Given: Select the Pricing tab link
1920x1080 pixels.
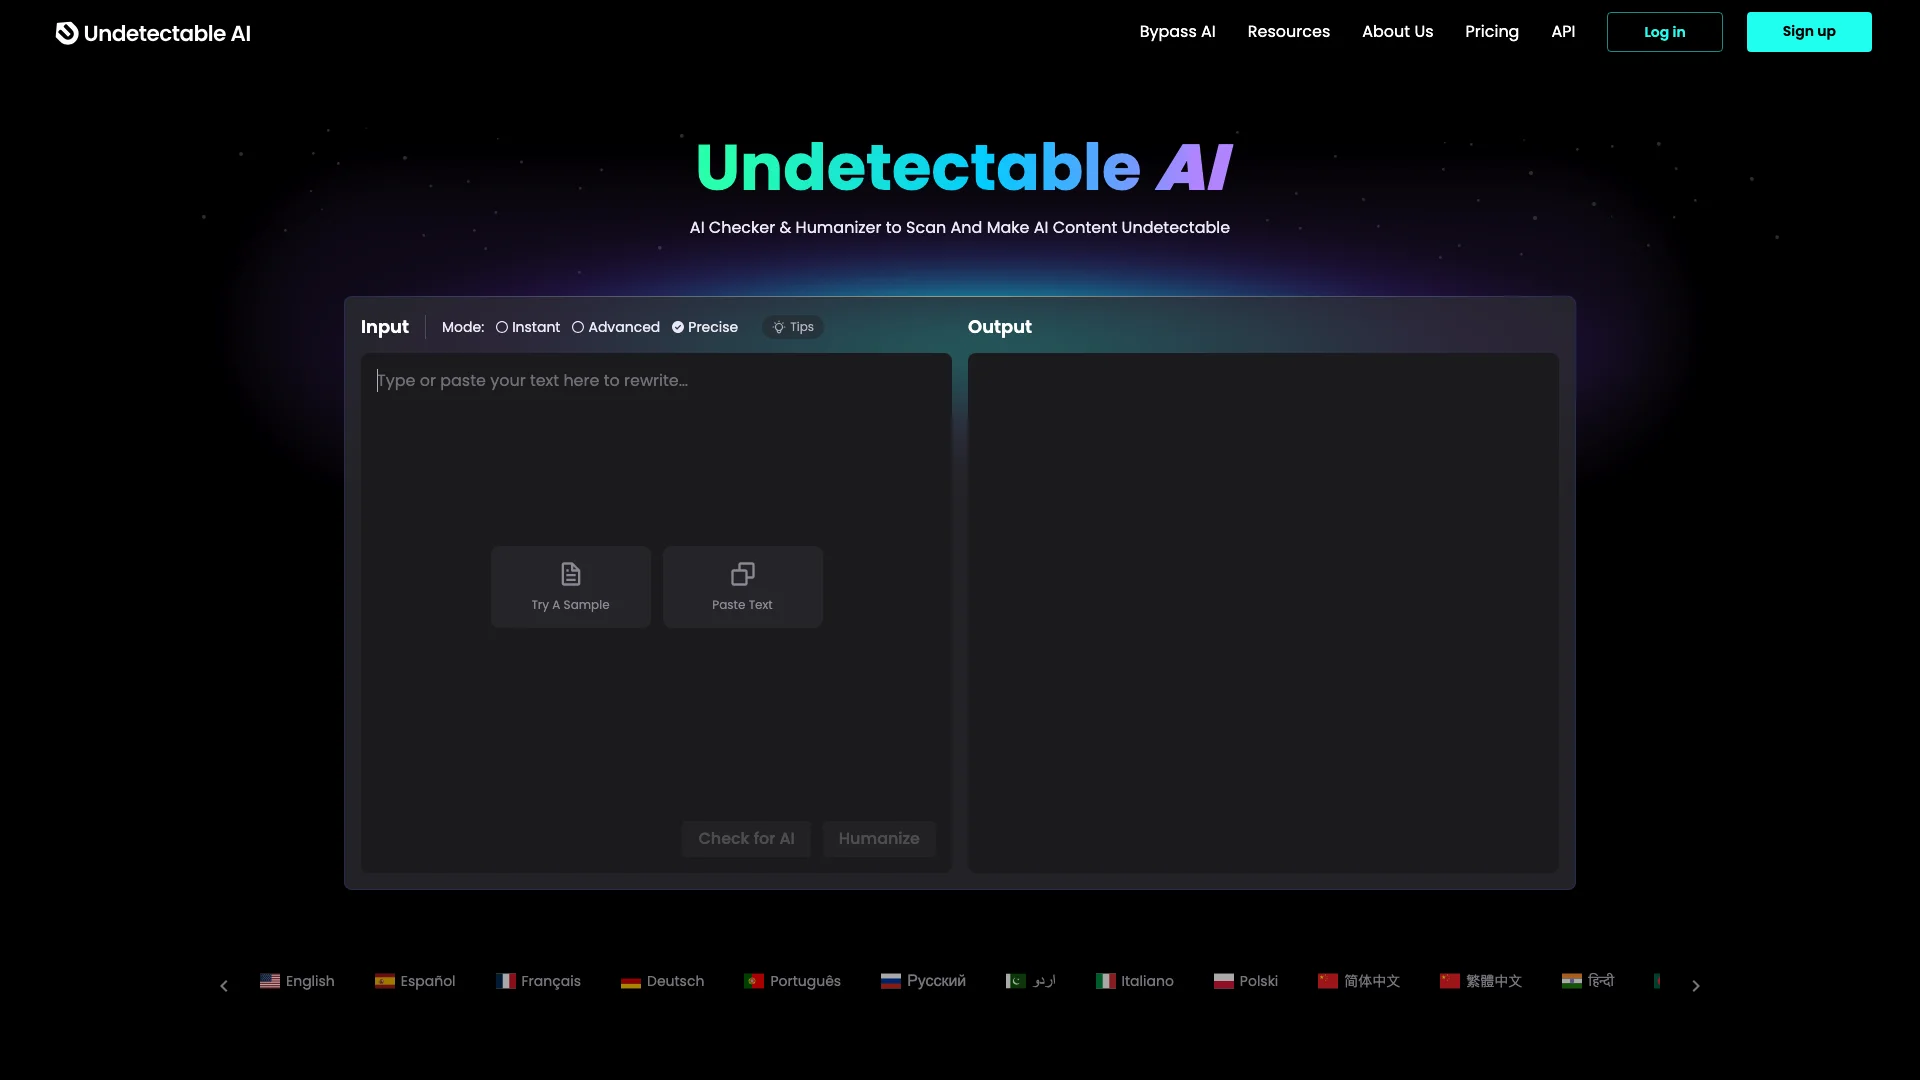Looking at the screenshot, I should [1491, 32].
